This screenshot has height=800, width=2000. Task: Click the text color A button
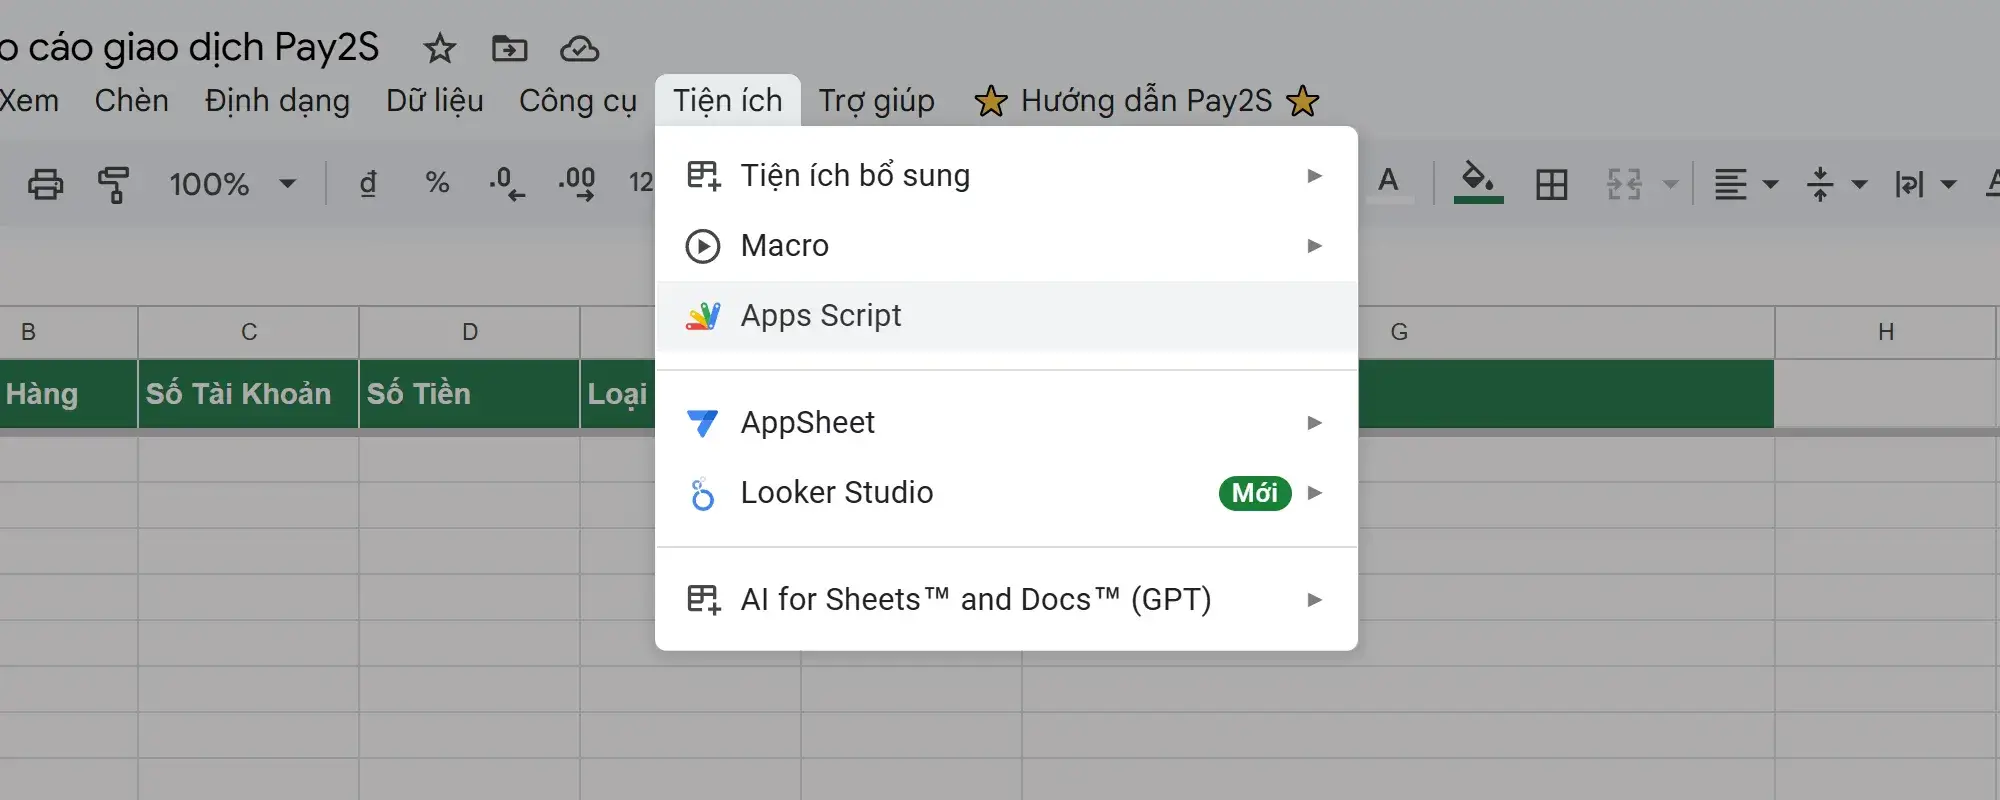coord(1389,184)
